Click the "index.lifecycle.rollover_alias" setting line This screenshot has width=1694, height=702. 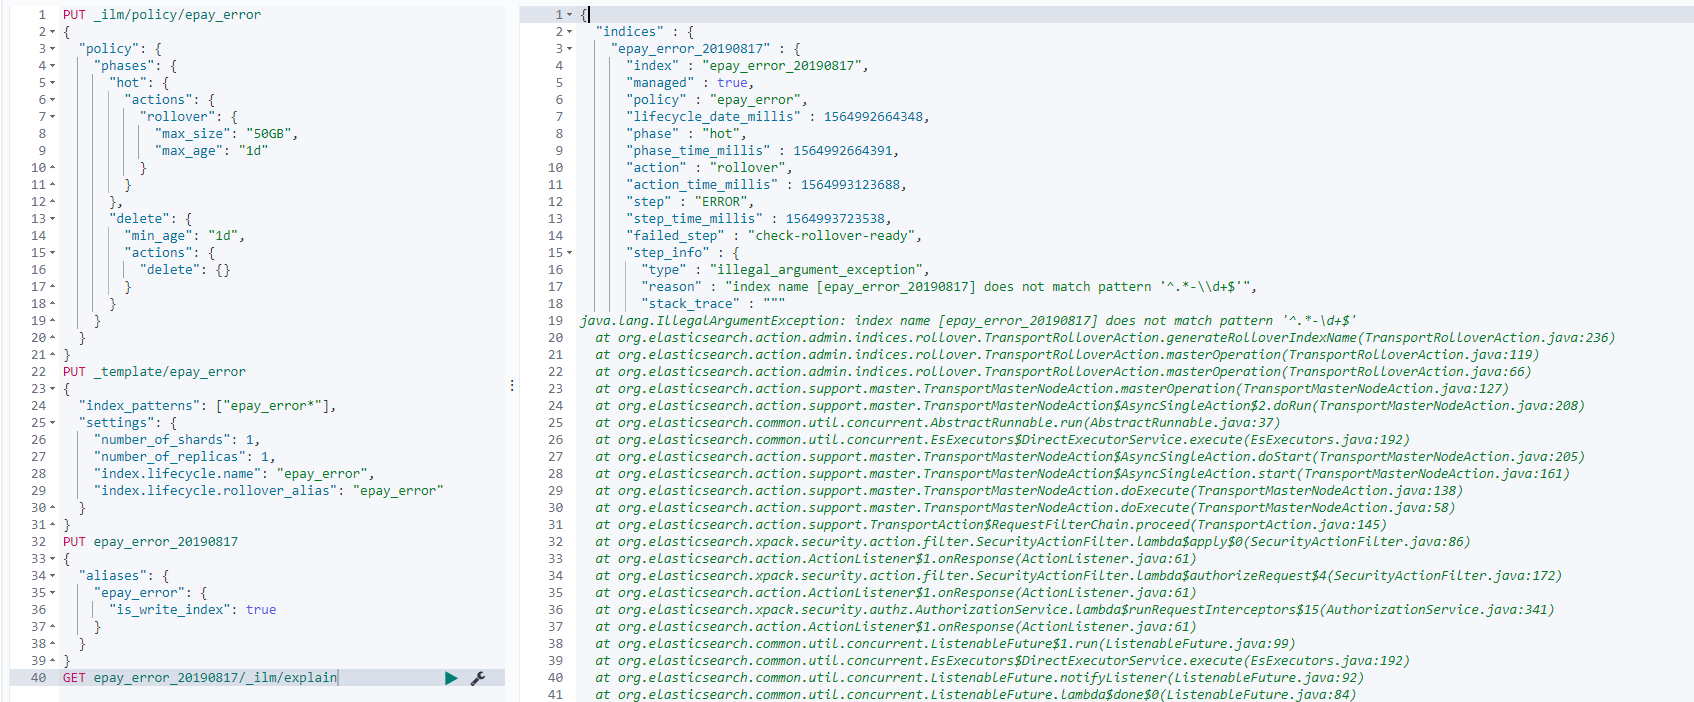click(x=268, y=491)
